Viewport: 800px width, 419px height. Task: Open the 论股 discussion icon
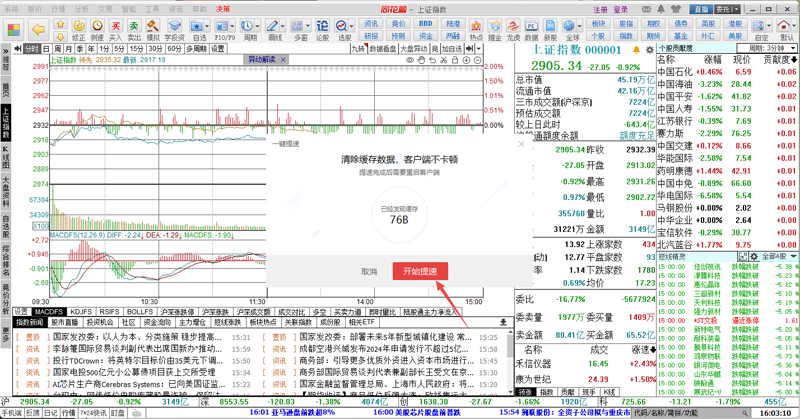[x=322, y=30]
